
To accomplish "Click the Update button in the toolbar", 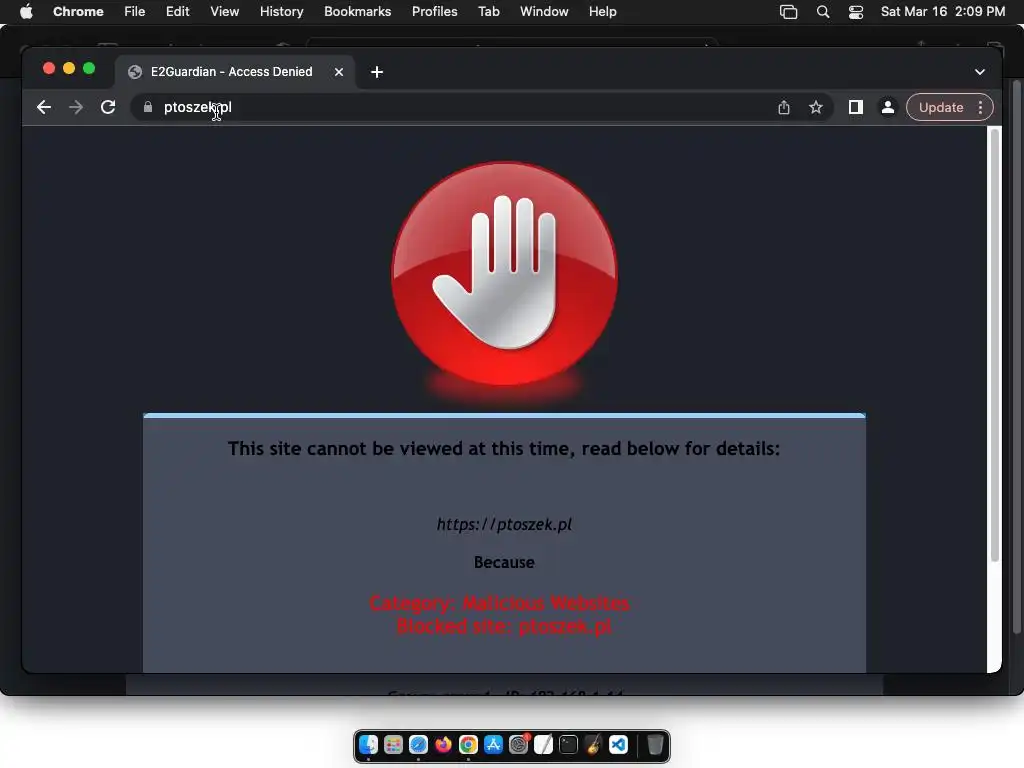I will coord(941,107).
